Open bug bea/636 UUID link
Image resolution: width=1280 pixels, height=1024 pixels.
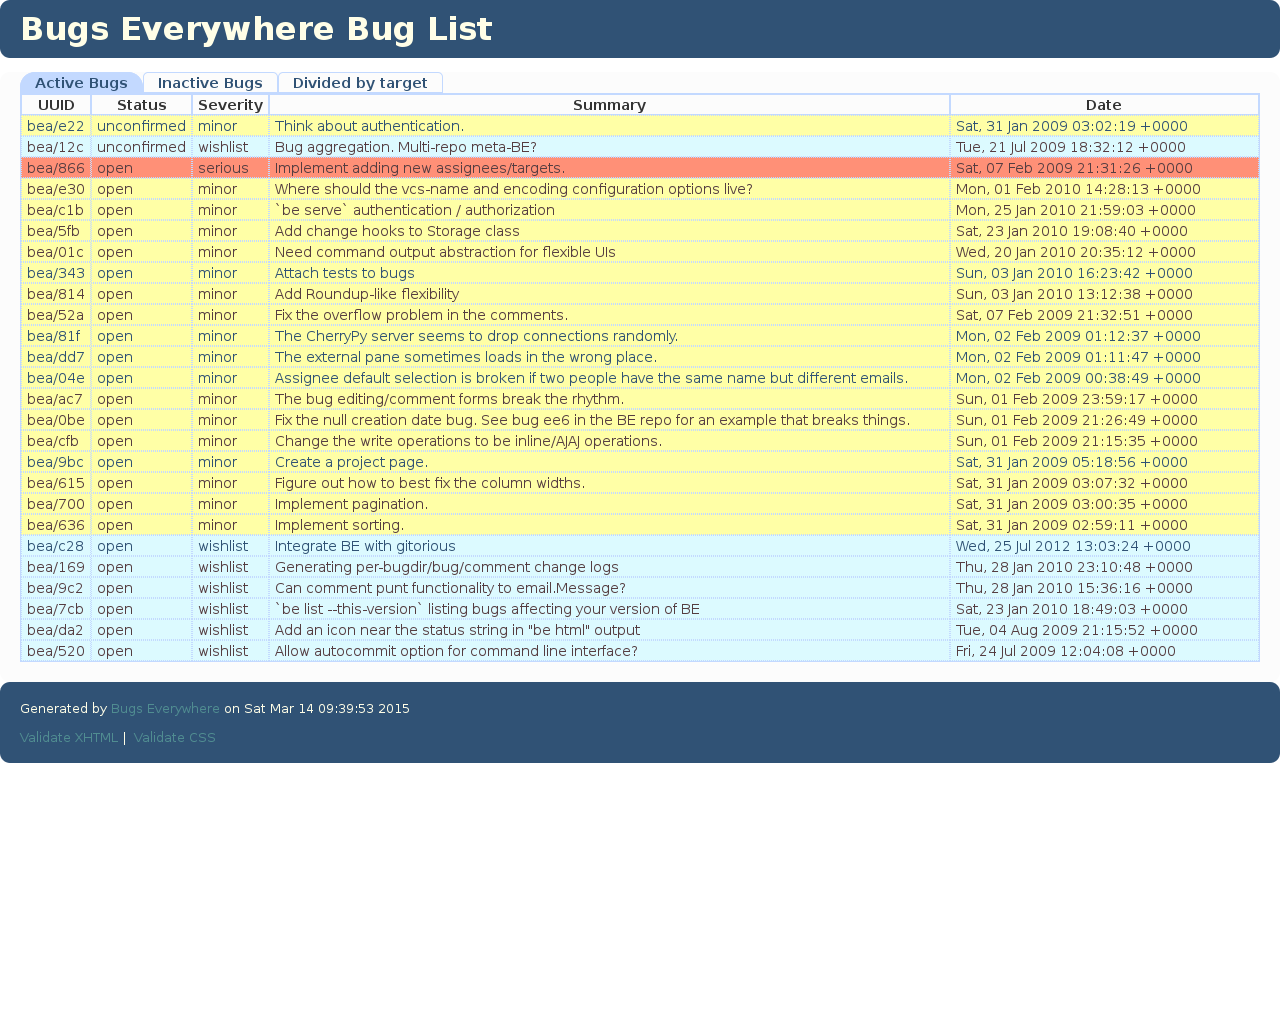click(x=56, y=525)
